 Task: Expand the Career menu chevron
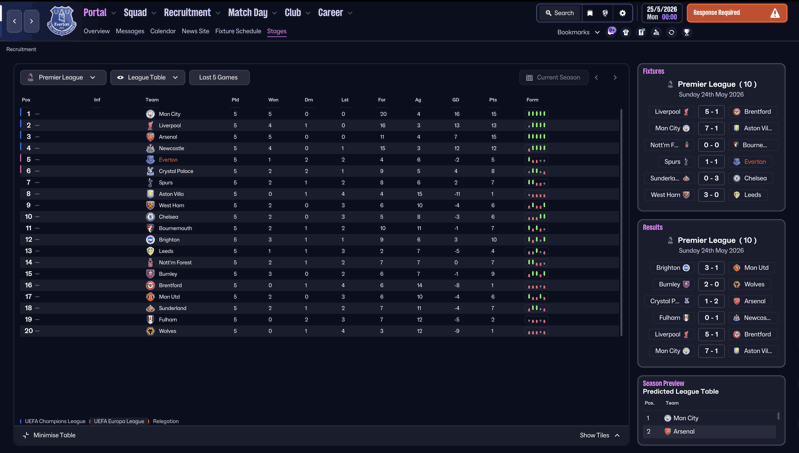(x=350, y=13)
